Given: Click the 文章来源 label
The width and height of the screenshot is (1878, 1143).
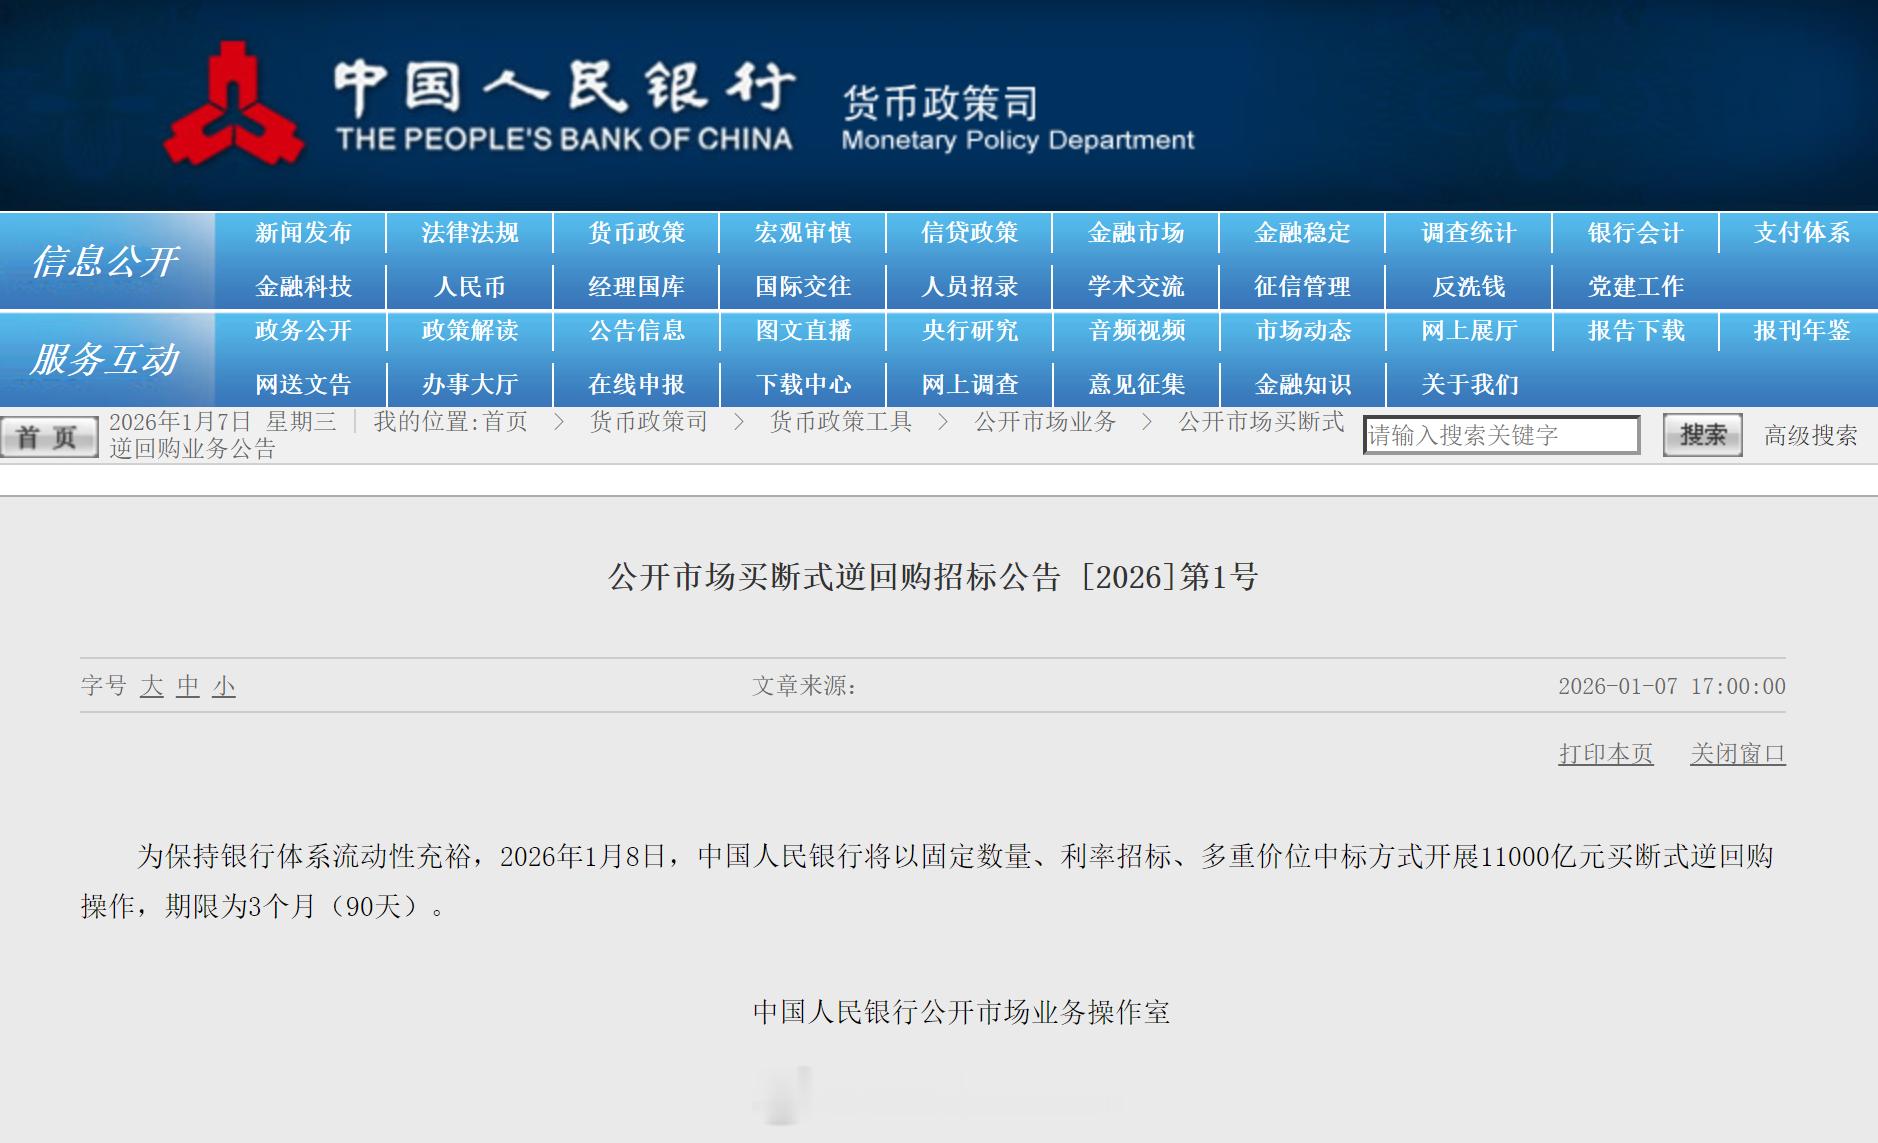Looking at the screenshot, I should pos(804,686).
